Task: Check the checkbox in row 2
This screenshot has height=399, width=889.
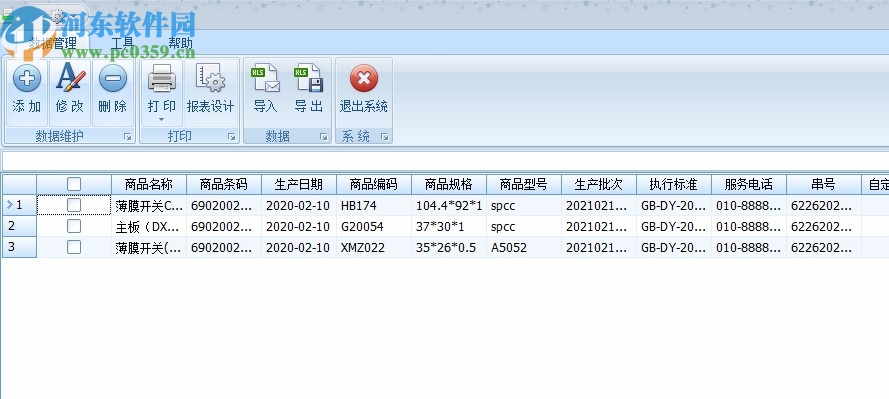Action: (x=74, y=226)
